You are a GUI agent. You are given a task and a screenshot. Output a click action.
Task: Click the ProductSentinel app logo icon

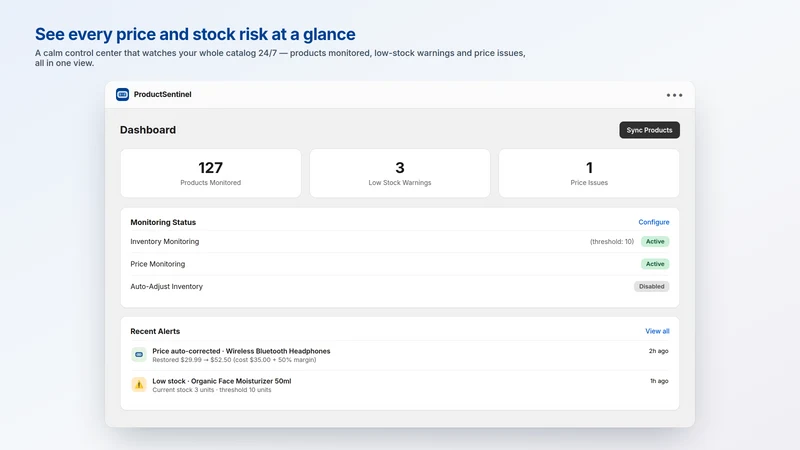(x=122, y=94)
